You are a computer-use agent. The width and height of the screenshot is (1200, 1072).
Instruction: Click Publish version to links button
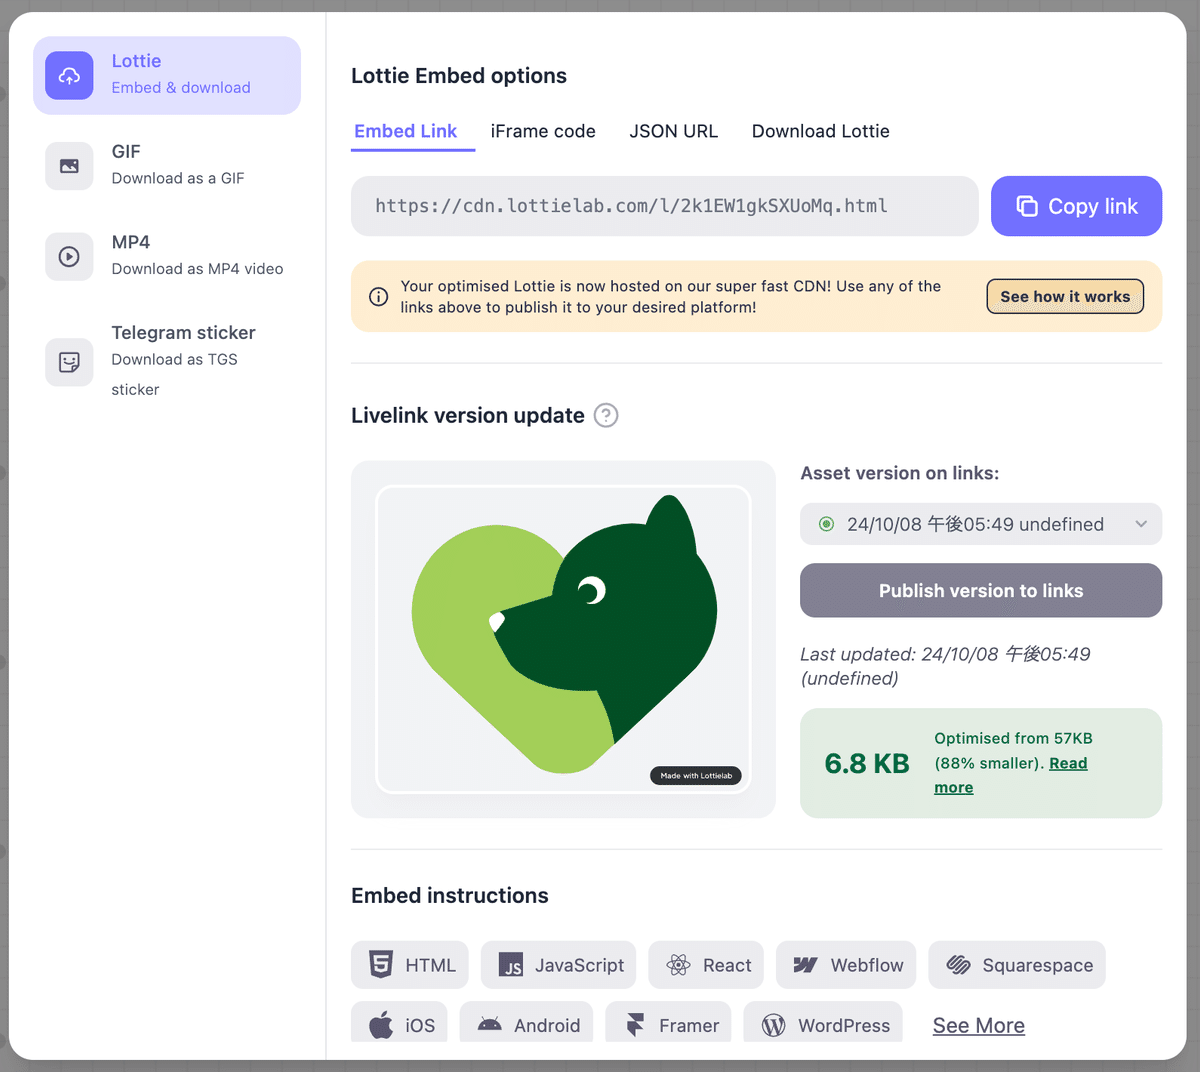pos(980,591)
